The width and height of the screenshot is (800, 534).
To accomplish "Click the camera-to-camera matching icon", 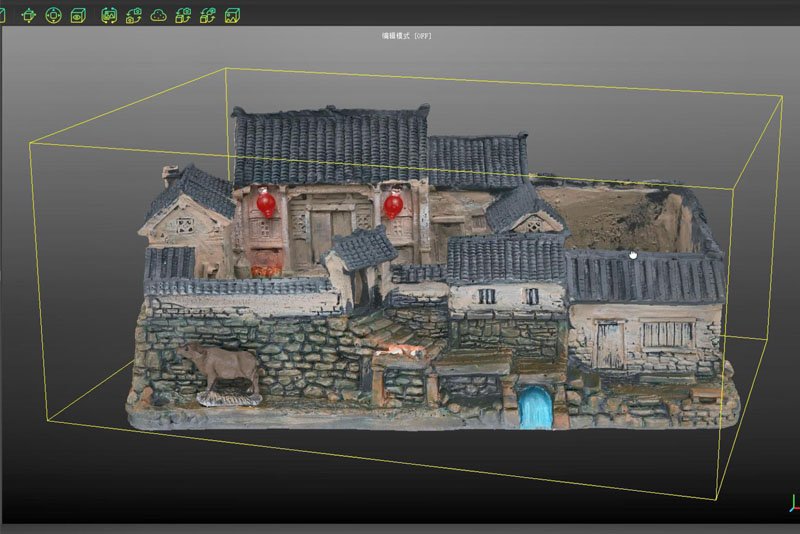I will point(134,16).
